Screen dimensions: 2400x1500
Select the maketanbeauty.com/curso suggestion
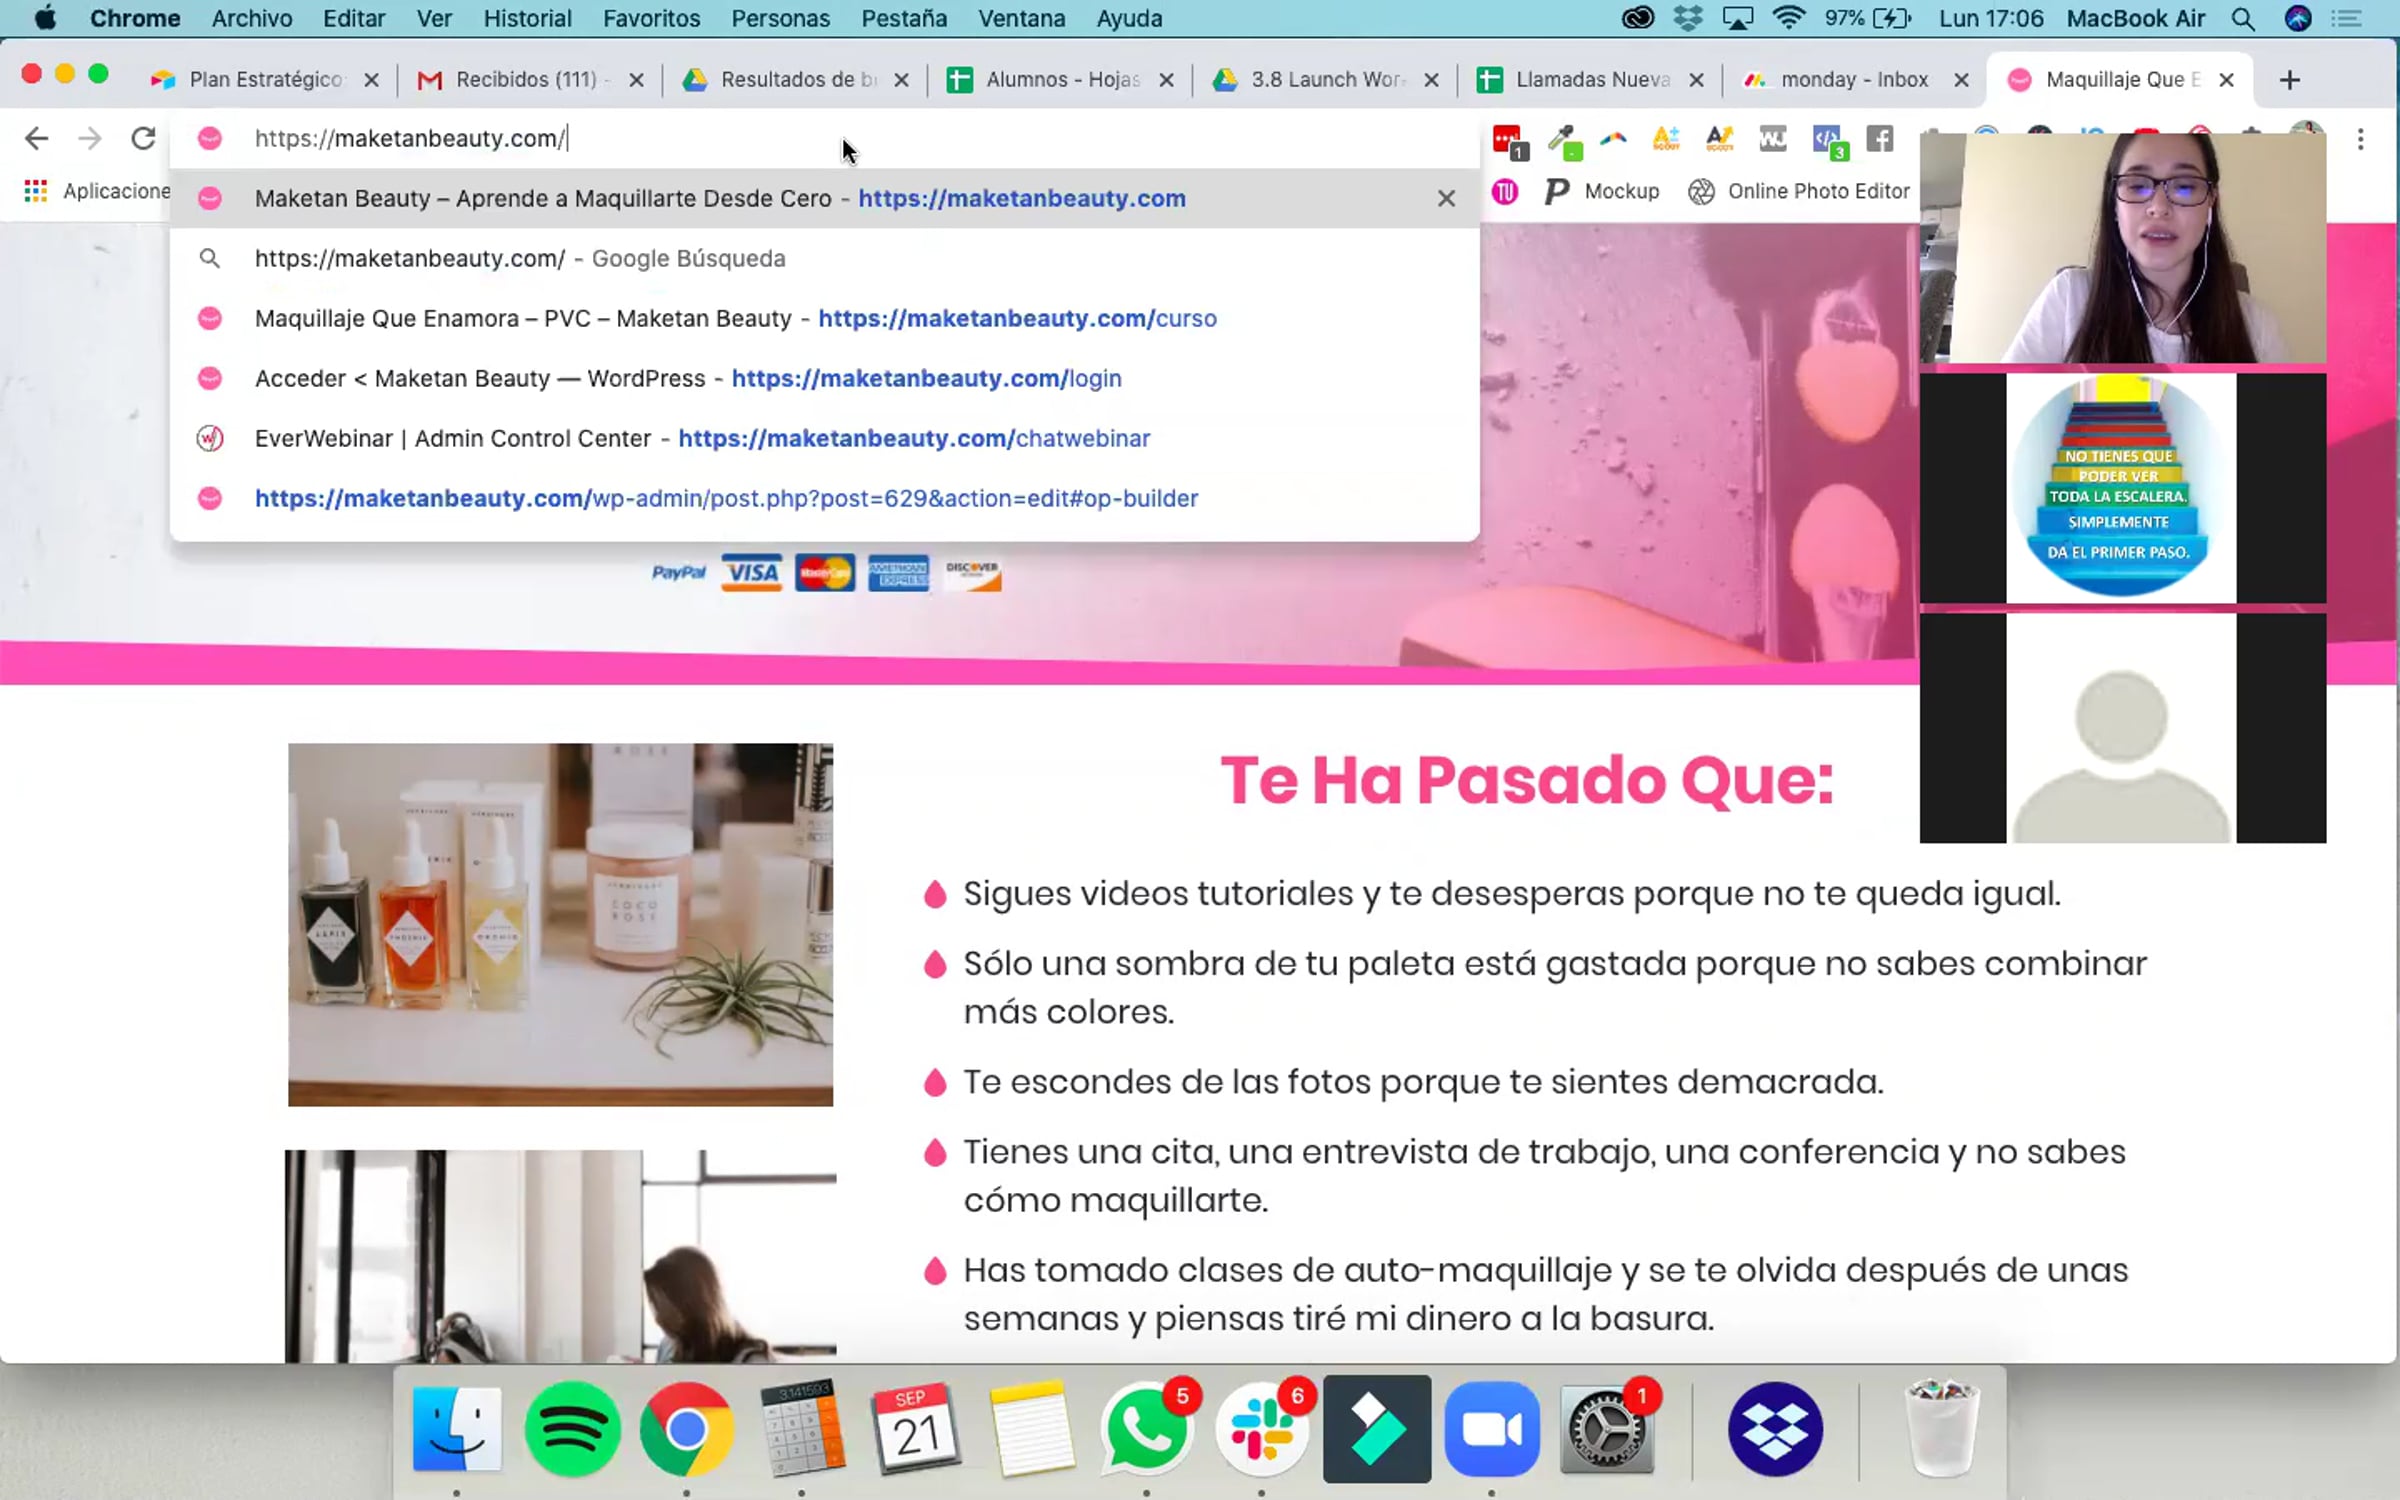[735, 318]
